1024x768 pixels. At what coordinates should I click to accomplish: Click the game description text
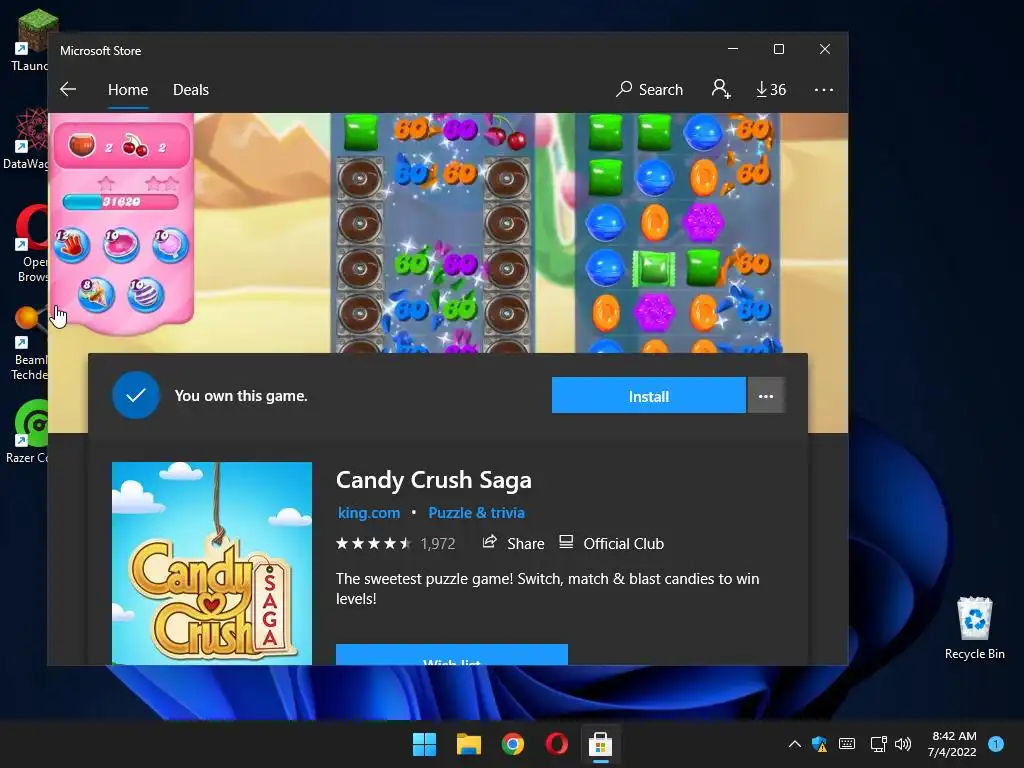tap(547, 588)
